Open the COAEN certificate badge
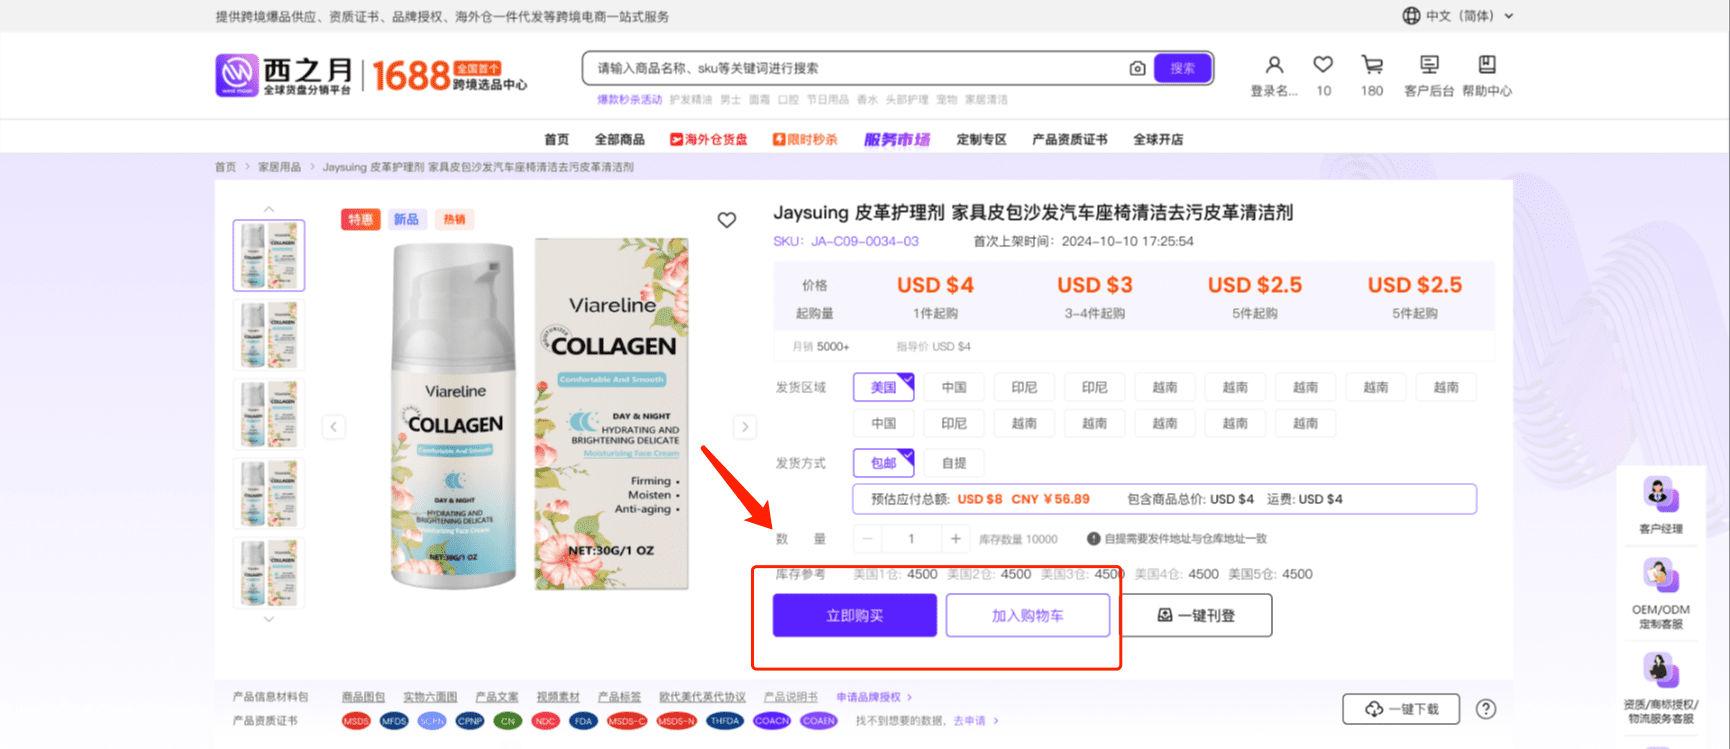The height and width of the screenshot is (749, 1730). (x=818, y=721)
